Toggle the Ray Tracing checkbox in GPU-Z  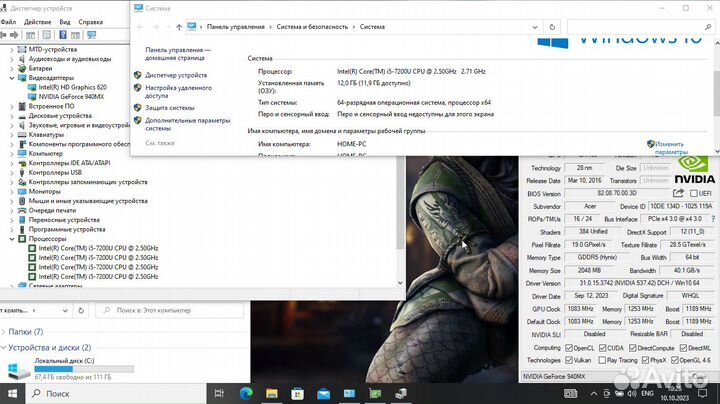pyautogui.click(x=602, y=360)
